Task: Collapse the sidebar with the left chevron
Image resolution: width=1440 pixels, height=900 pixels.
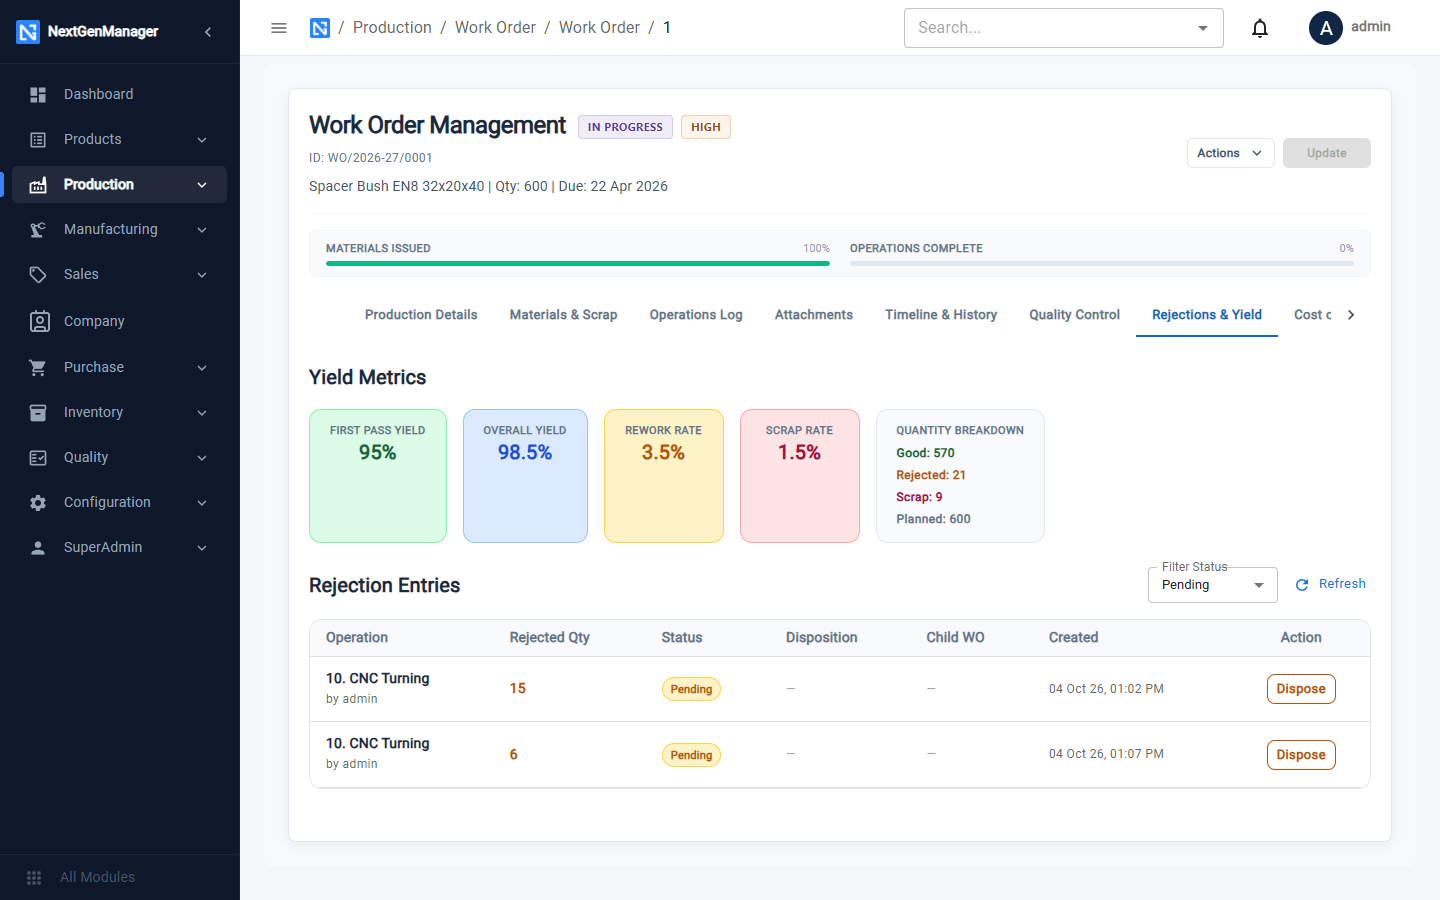Action: pos(208,32)
